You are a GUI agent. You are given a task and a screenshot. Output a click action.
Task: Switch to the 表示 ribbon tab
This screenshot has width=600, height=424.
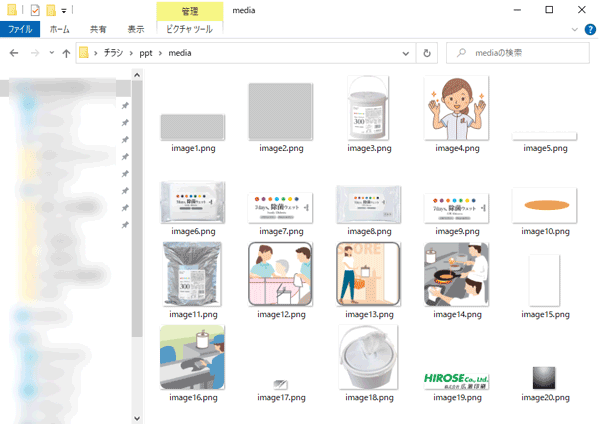coord(134,30)
